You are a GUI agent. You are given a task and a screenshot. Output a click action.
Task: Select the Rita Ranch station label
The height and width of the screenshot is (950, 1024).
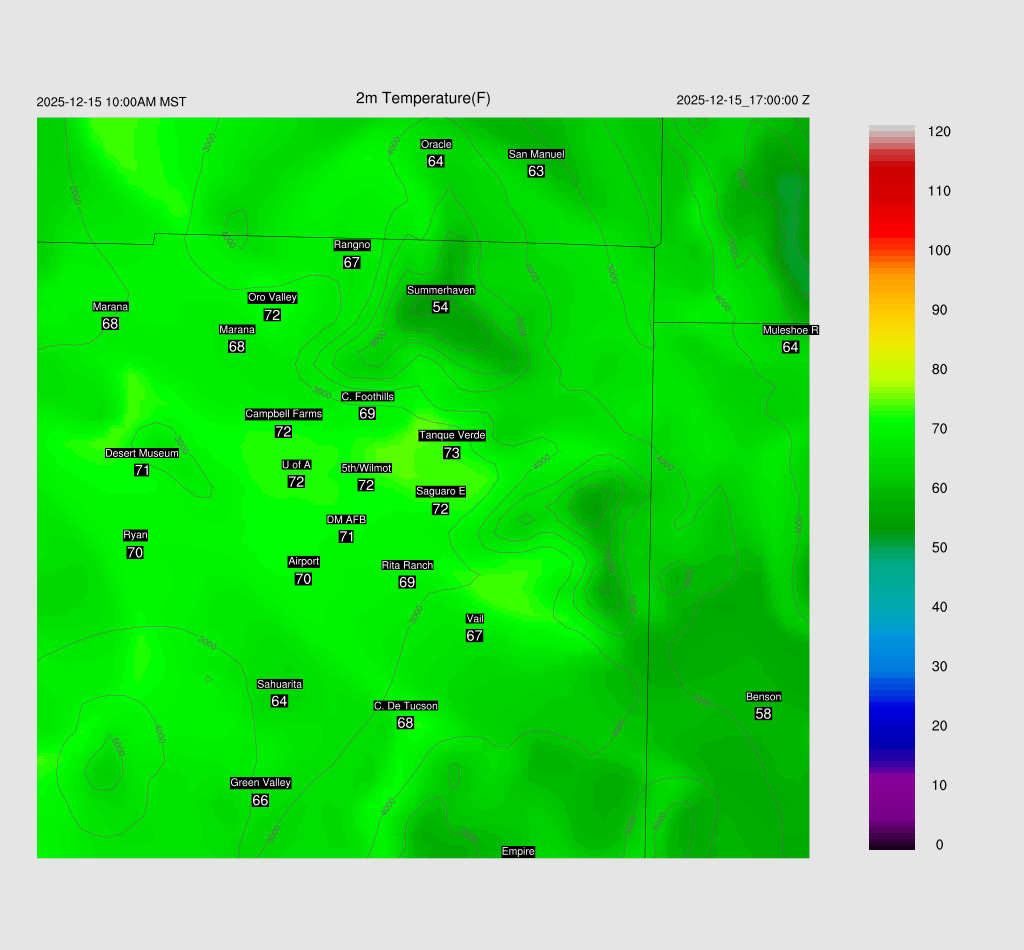[407, 565]
